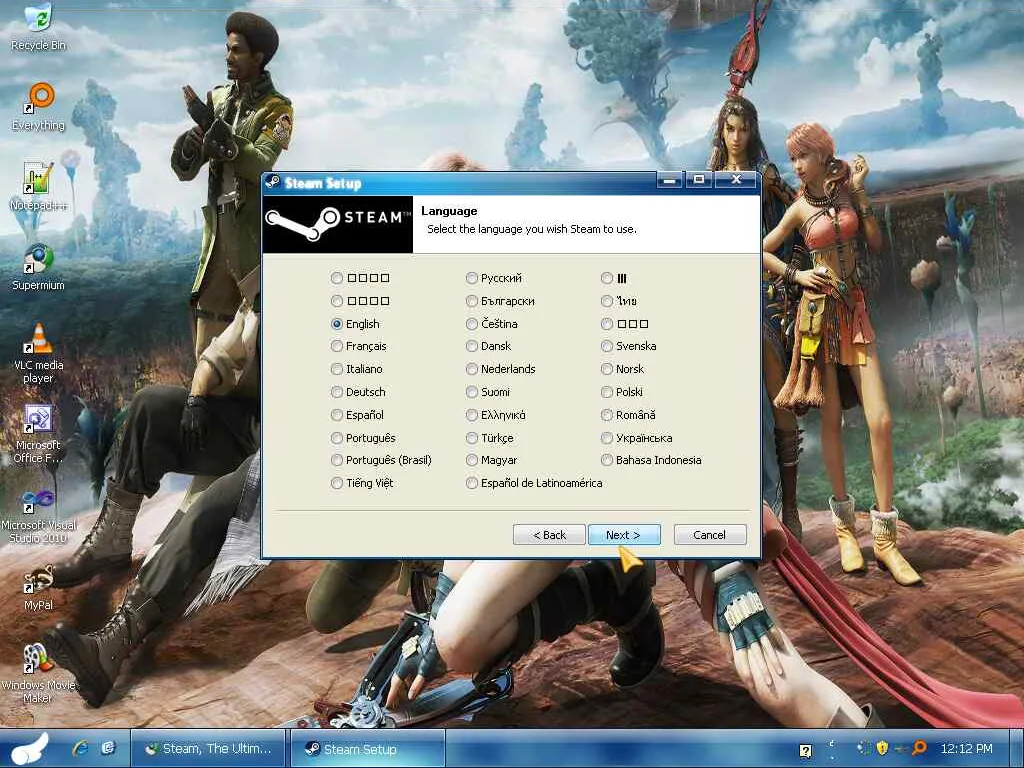This screenshot has width=1024, height=768.
Task: Choose the Italiano radio button
Action: pos(357,369)
